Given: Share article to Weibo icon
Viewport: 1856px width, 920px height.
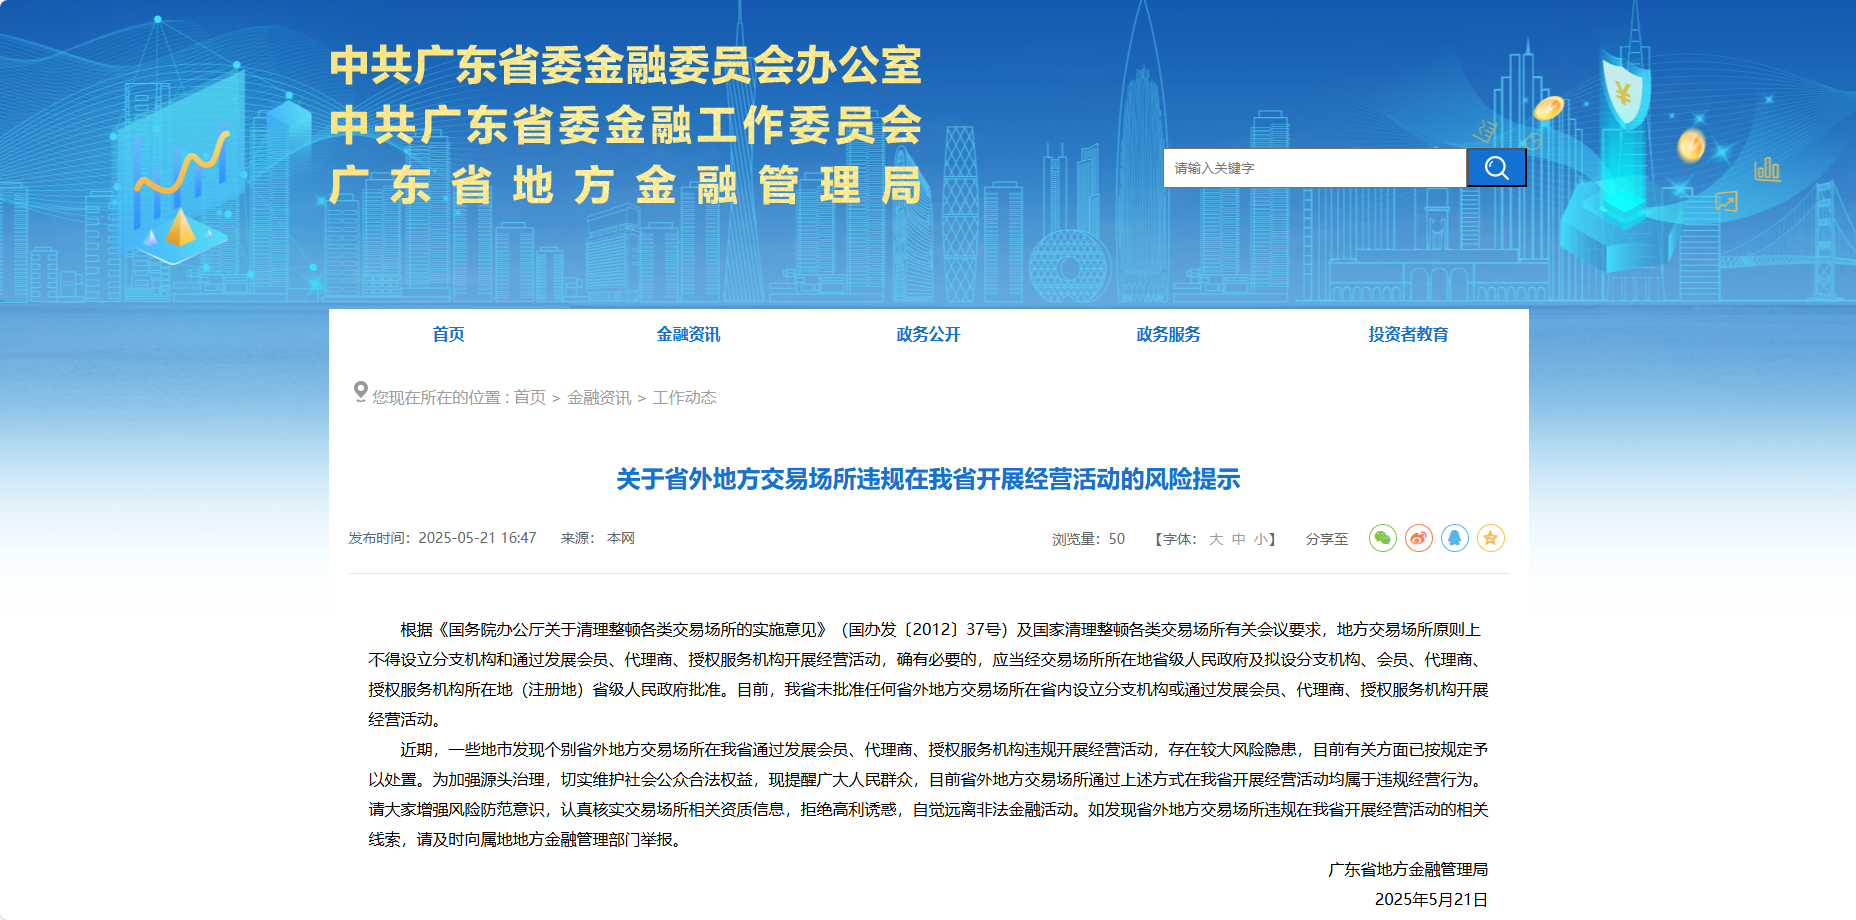Looking at the screenshot, I should (x=1418, y=538).
